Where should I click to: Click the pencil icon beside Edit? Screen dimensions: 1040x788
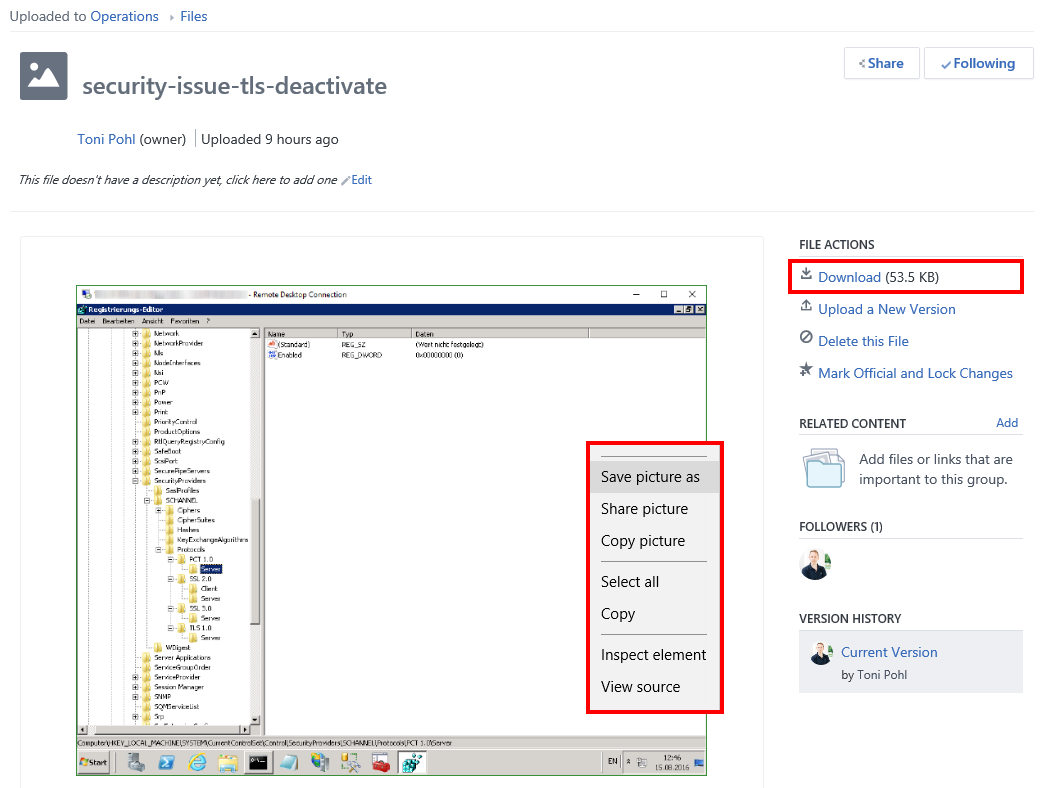(346, 181)
